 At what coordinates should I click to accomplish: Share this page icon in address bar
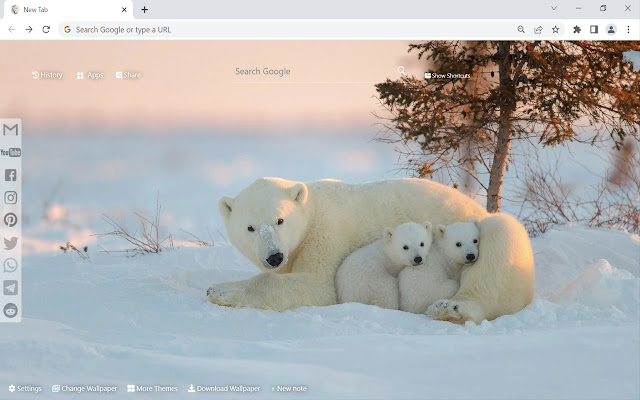[x=538, y=29]
